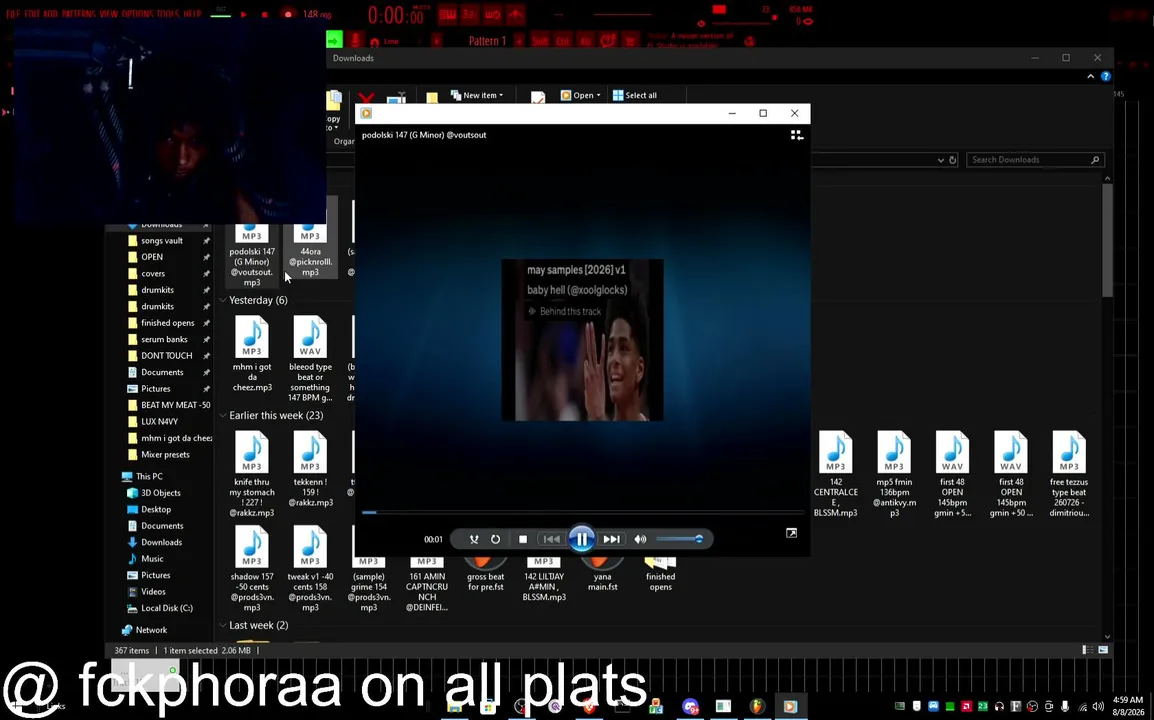The width and height of the screenshot is (1154, 720).
Task: Select knife thru my stomach mp3 file
Action: click(252, 473)
